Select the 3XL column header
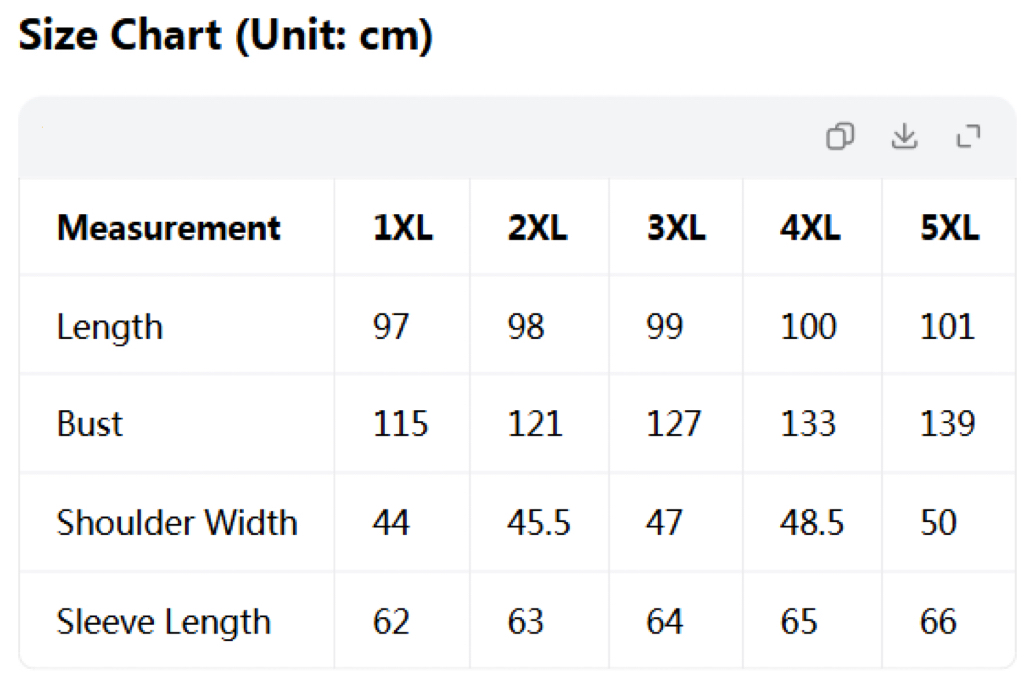Screen dimensions: 1024x696 click(x=676, y=228)
